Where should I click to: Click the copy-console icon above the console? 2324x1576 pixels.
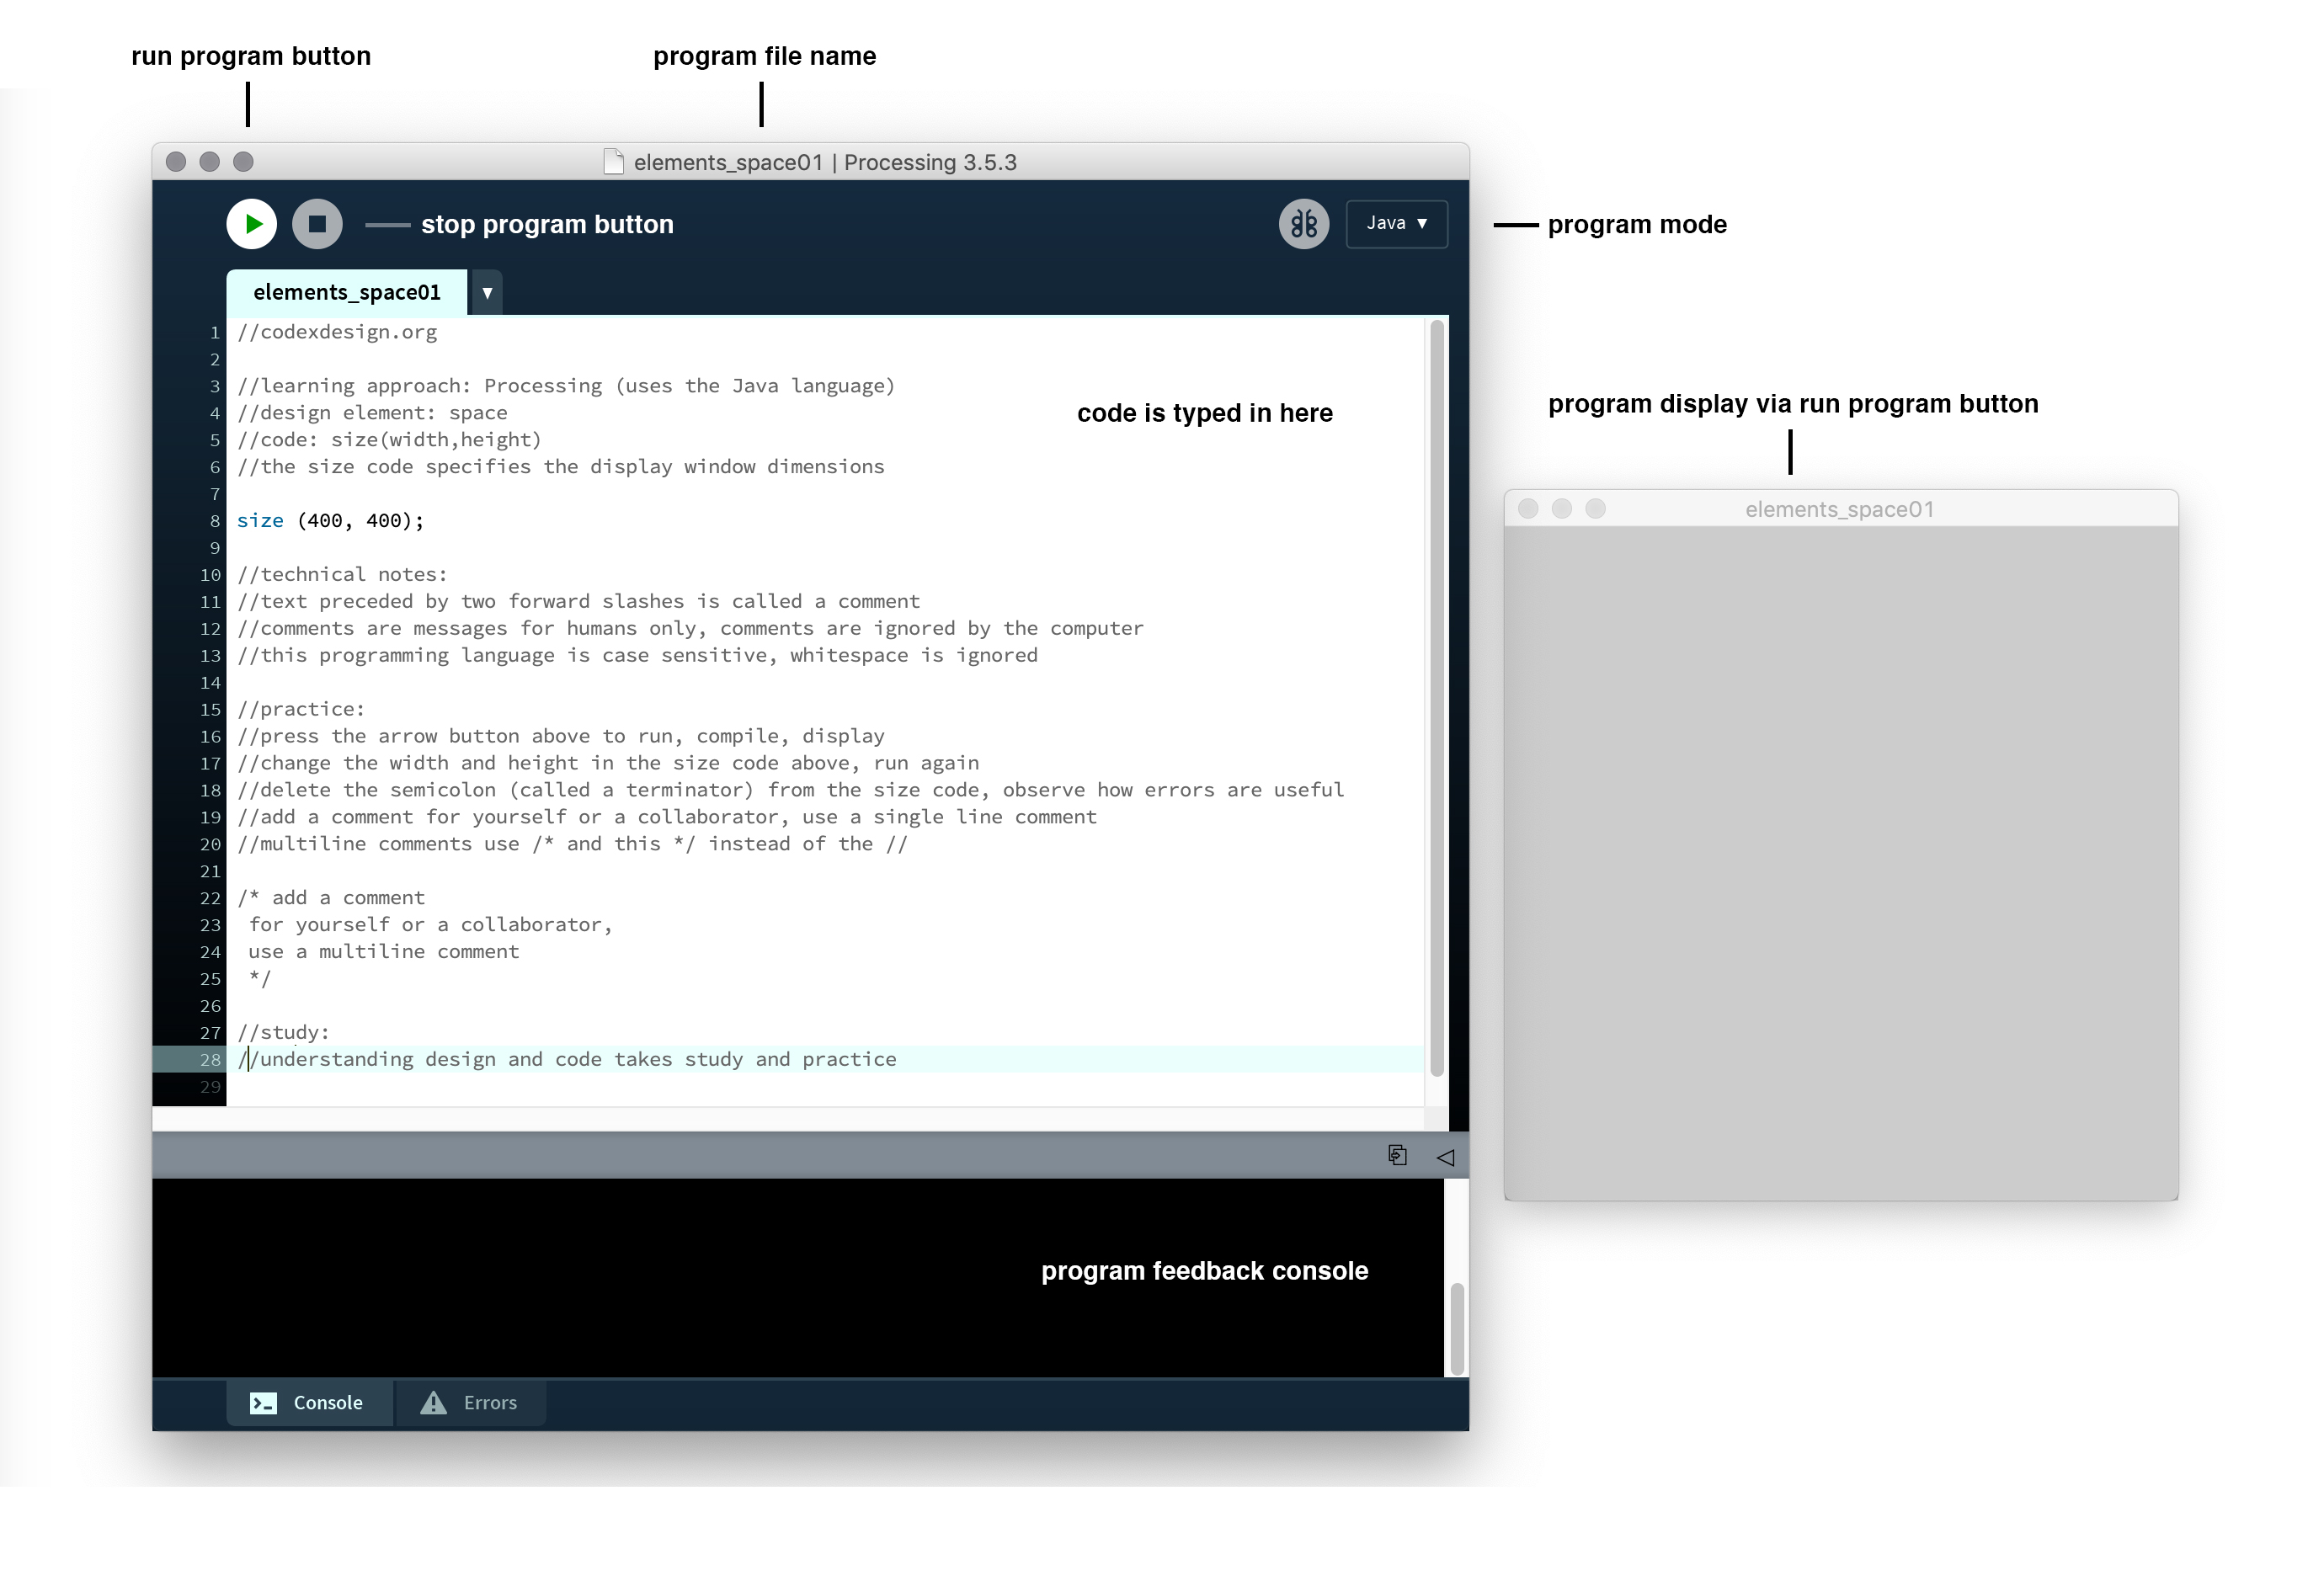tap(1397, 1156)
